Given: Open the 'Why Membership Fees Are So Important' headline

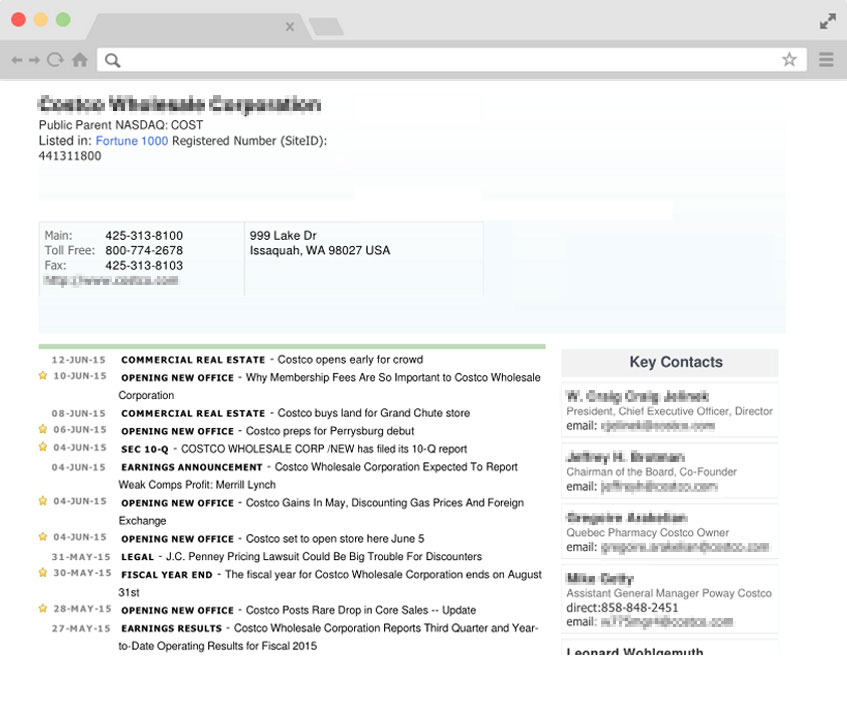Looking at the screenshot, I should click(x=330, y=386).
